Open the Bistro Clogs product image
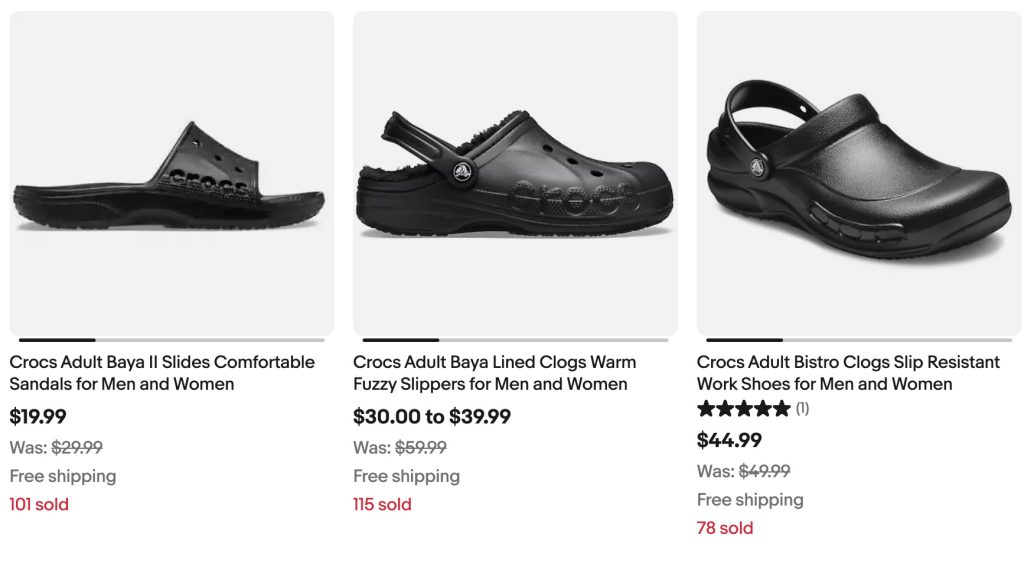 (x=859, y=173)
